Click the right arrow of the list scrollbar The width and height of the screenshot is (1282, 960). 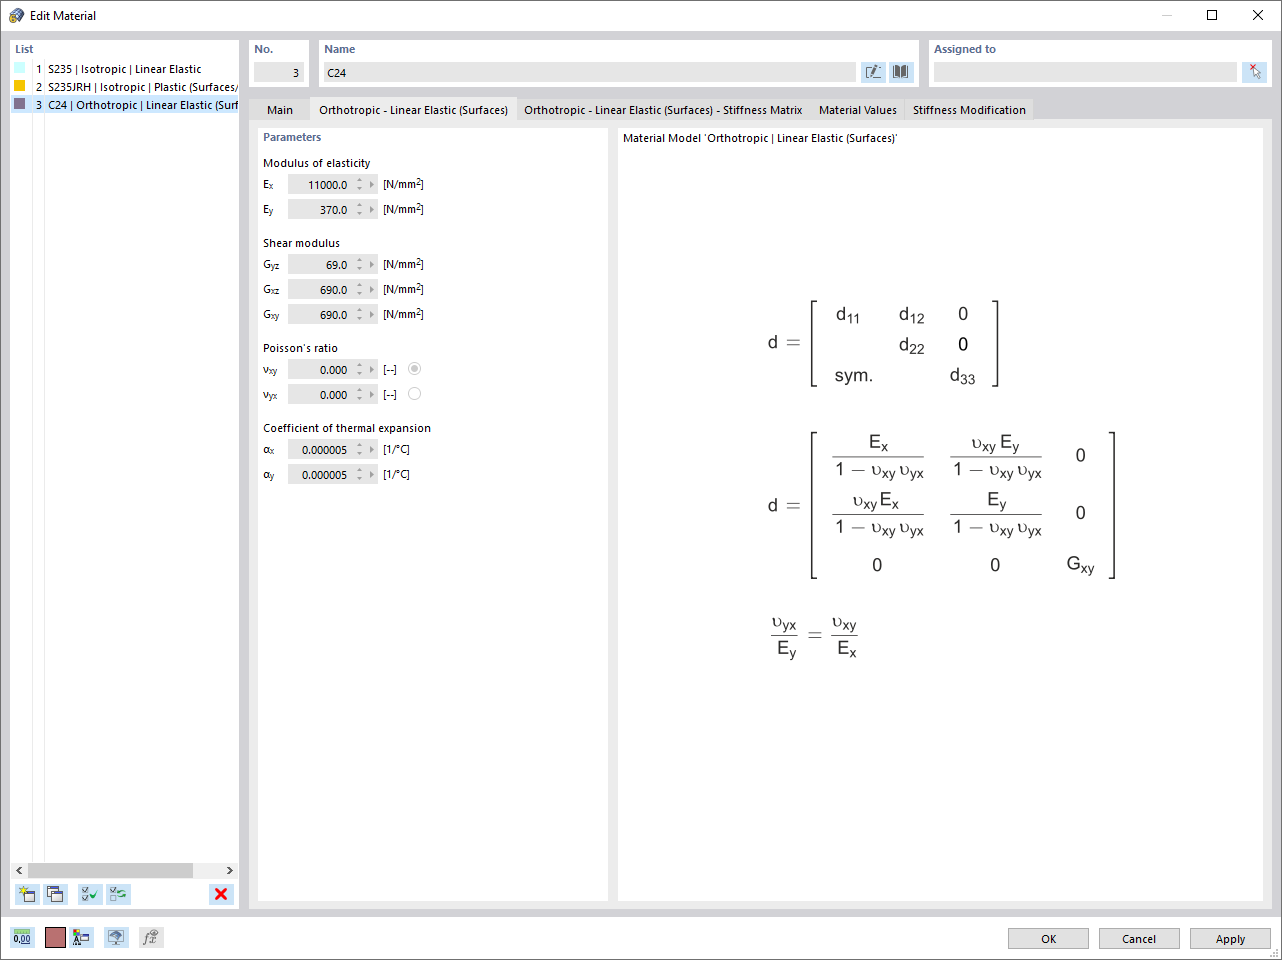(x=230, y=871)
